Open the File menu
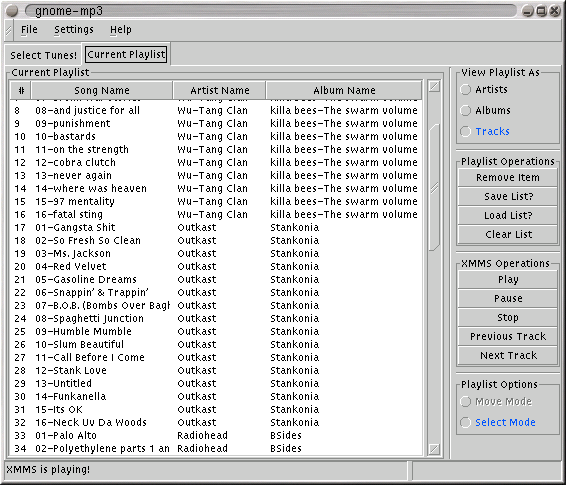This screenshot has height=485, width=566. (29, 30)
